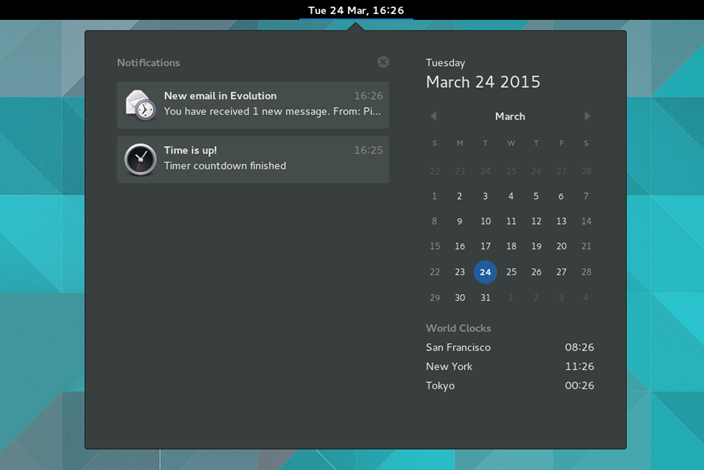Click the 16:26 email notification timestamp
Image resolution: width=704 pixels, height=470 pixels.
pos(369,96)
